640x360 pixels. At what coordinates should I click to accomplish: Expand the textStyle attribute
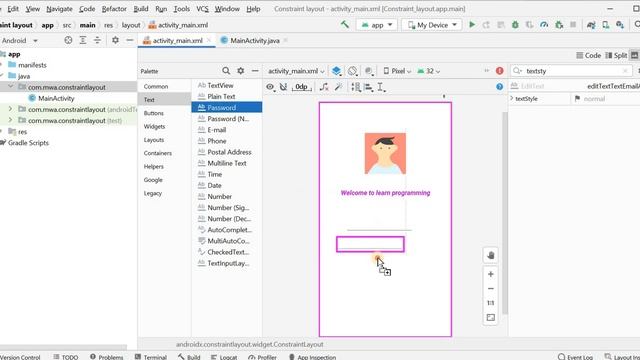512,98
